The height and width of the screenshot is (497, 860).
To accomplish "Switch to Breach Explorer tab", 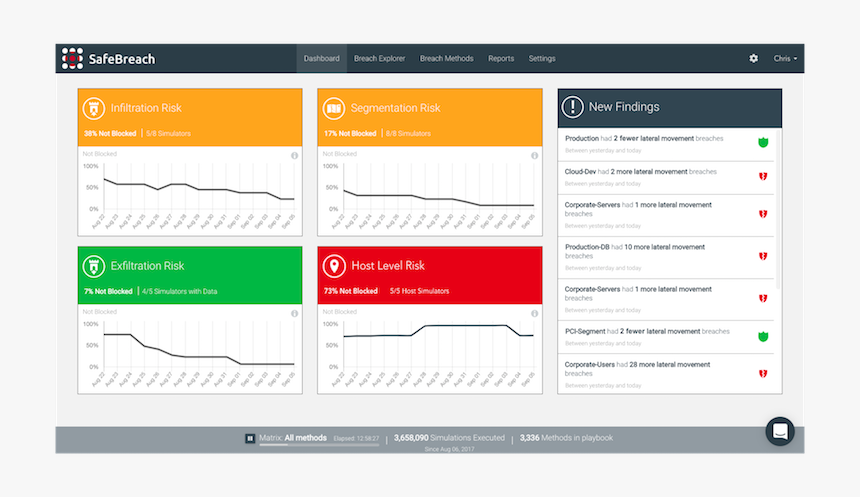I will 379,59.
